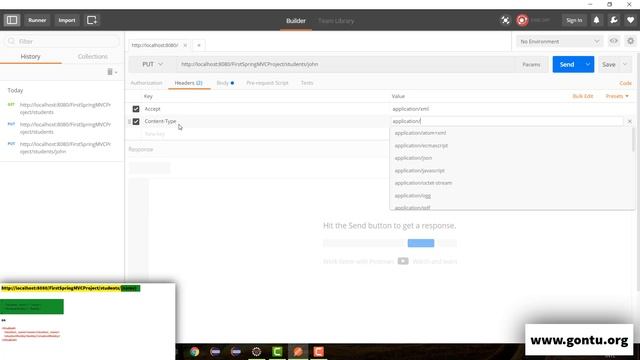Add a new request tab

point(199,45)
